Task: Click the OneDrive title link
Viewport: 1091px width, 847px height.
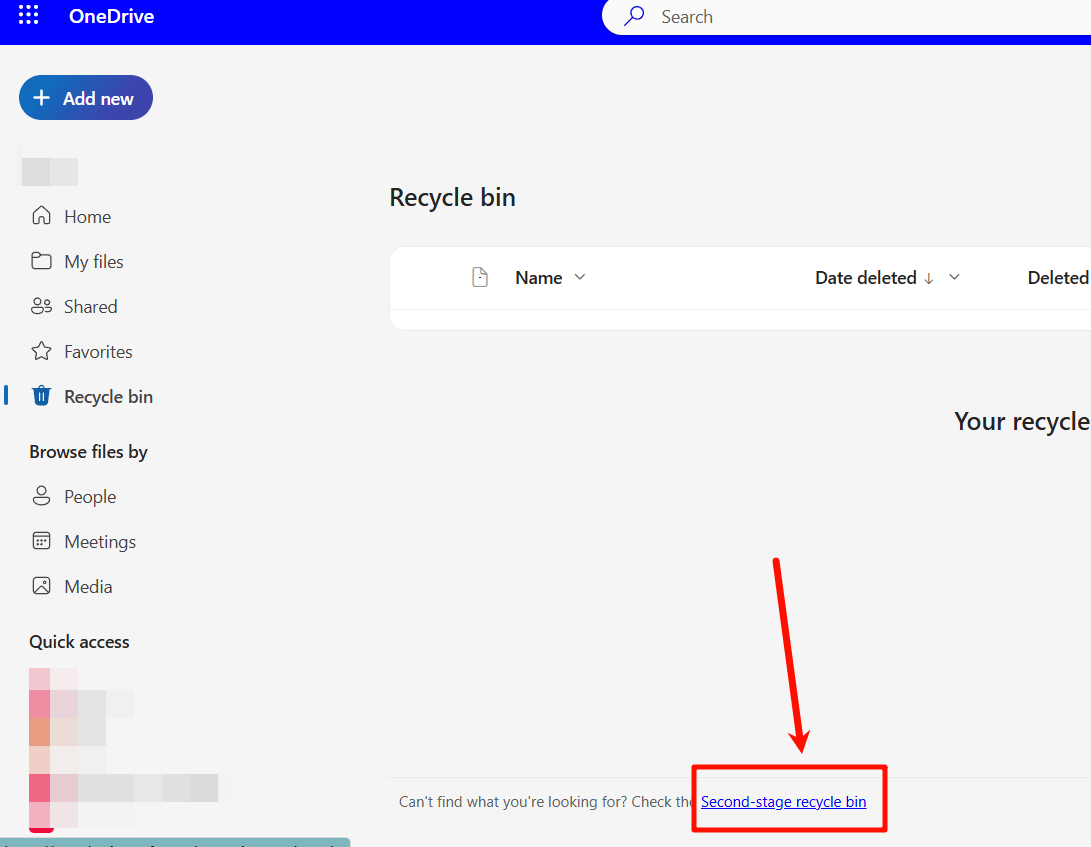Action: tap(111, 16)
